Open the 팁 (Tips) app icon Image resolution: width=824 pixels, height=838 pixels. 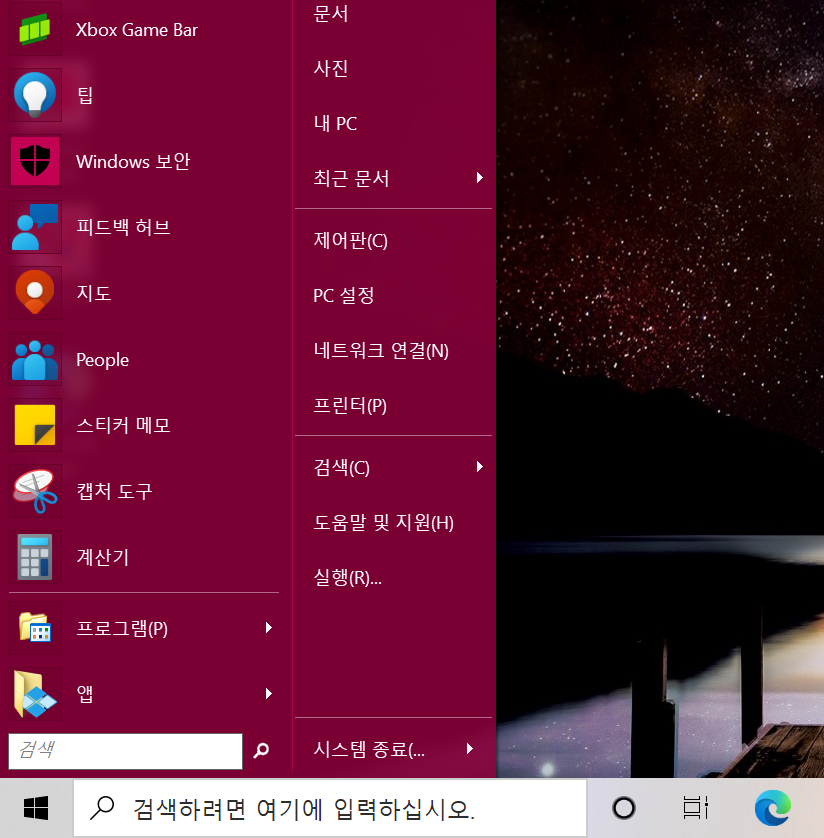(x=35, y=95)
